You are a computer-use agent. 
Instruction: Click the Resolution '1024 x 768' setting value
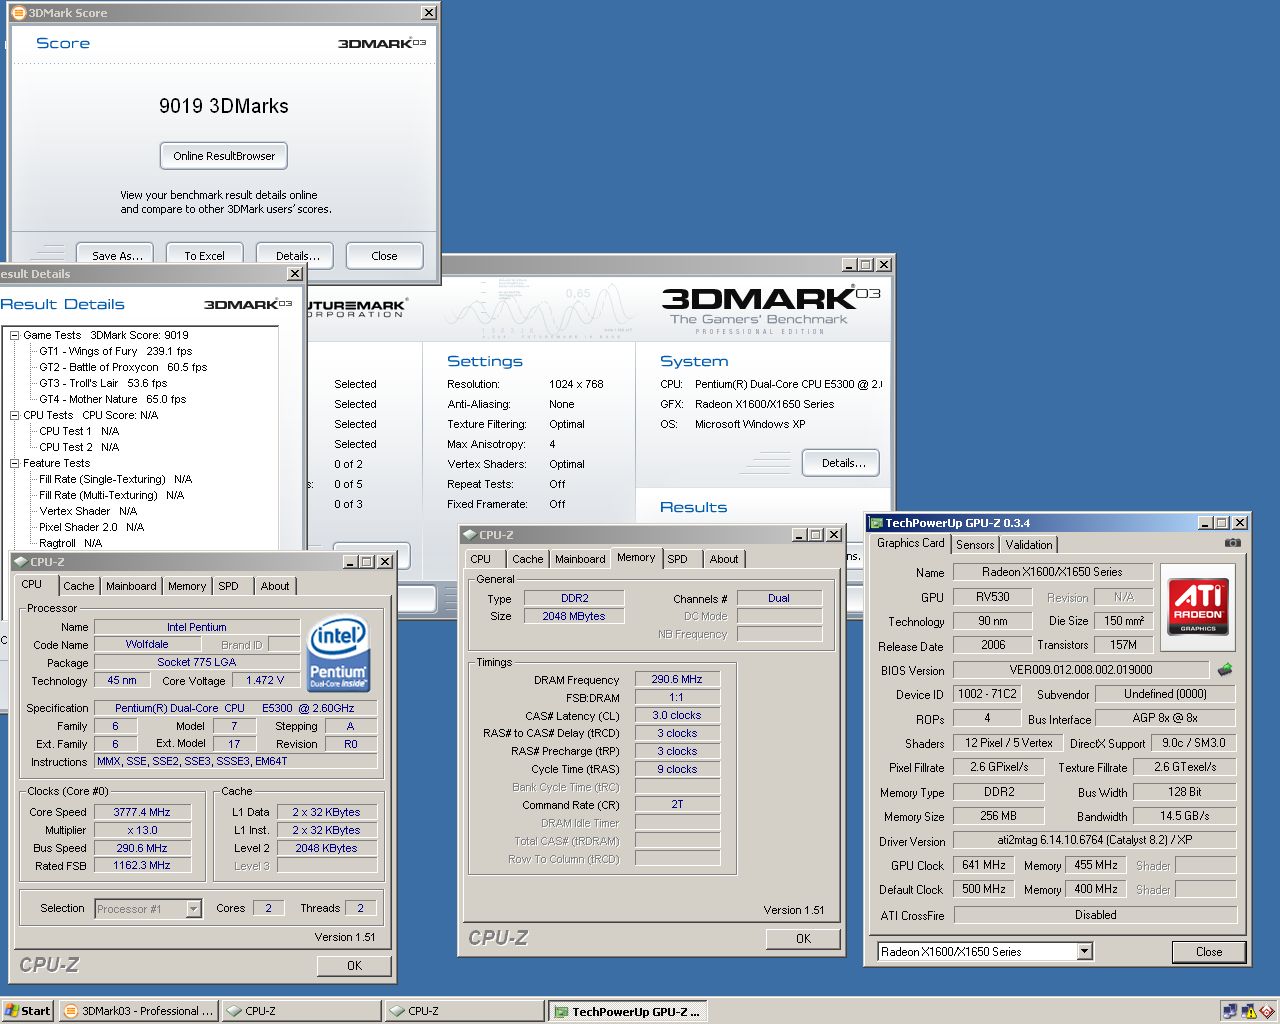576,384
